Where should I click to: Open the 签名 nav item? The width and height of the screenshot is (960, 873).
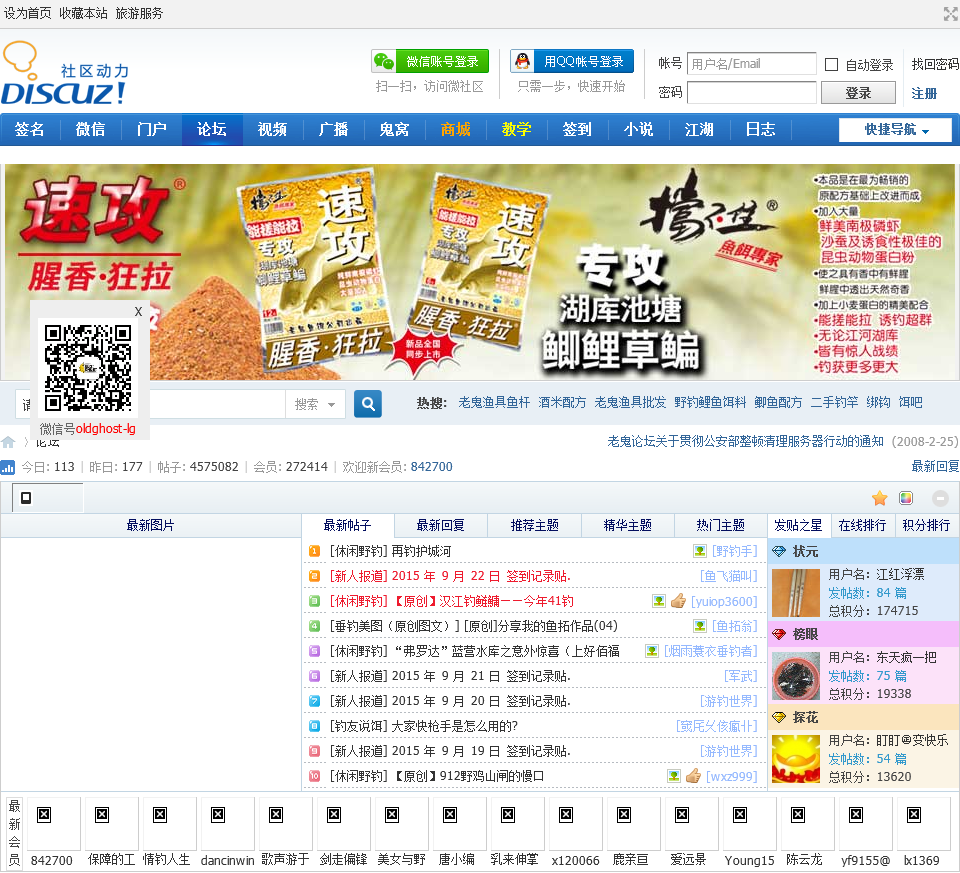pyautogui.click(x=29, y=129)
